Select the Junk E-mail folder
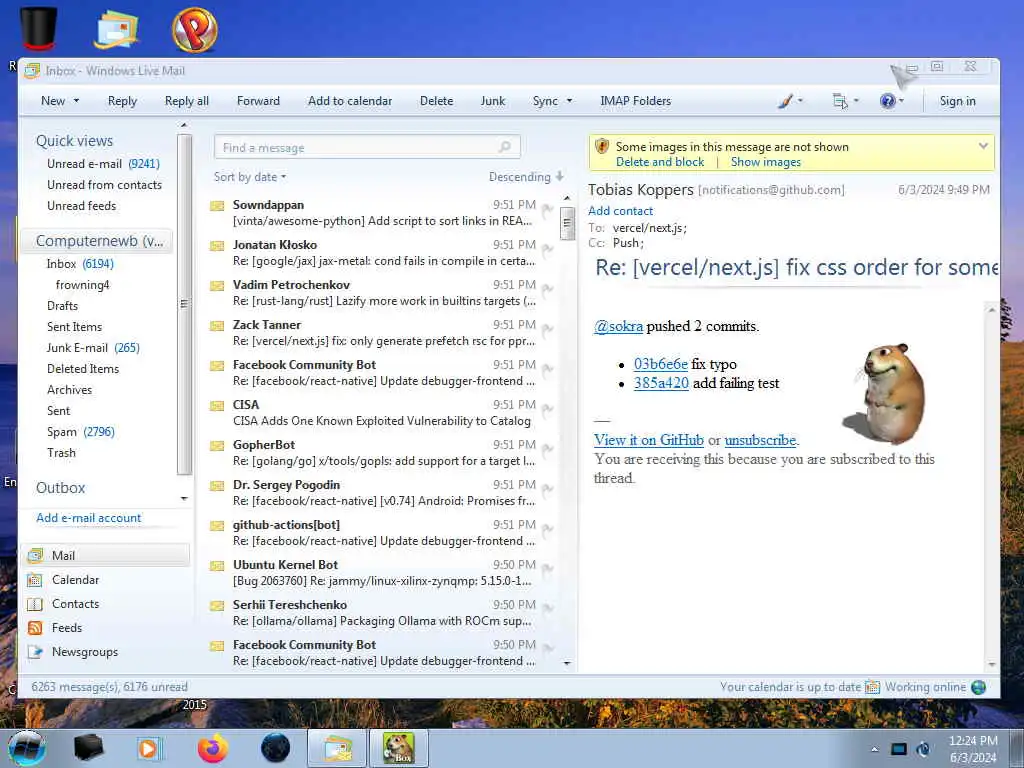1024x768 pixels. 93,348
